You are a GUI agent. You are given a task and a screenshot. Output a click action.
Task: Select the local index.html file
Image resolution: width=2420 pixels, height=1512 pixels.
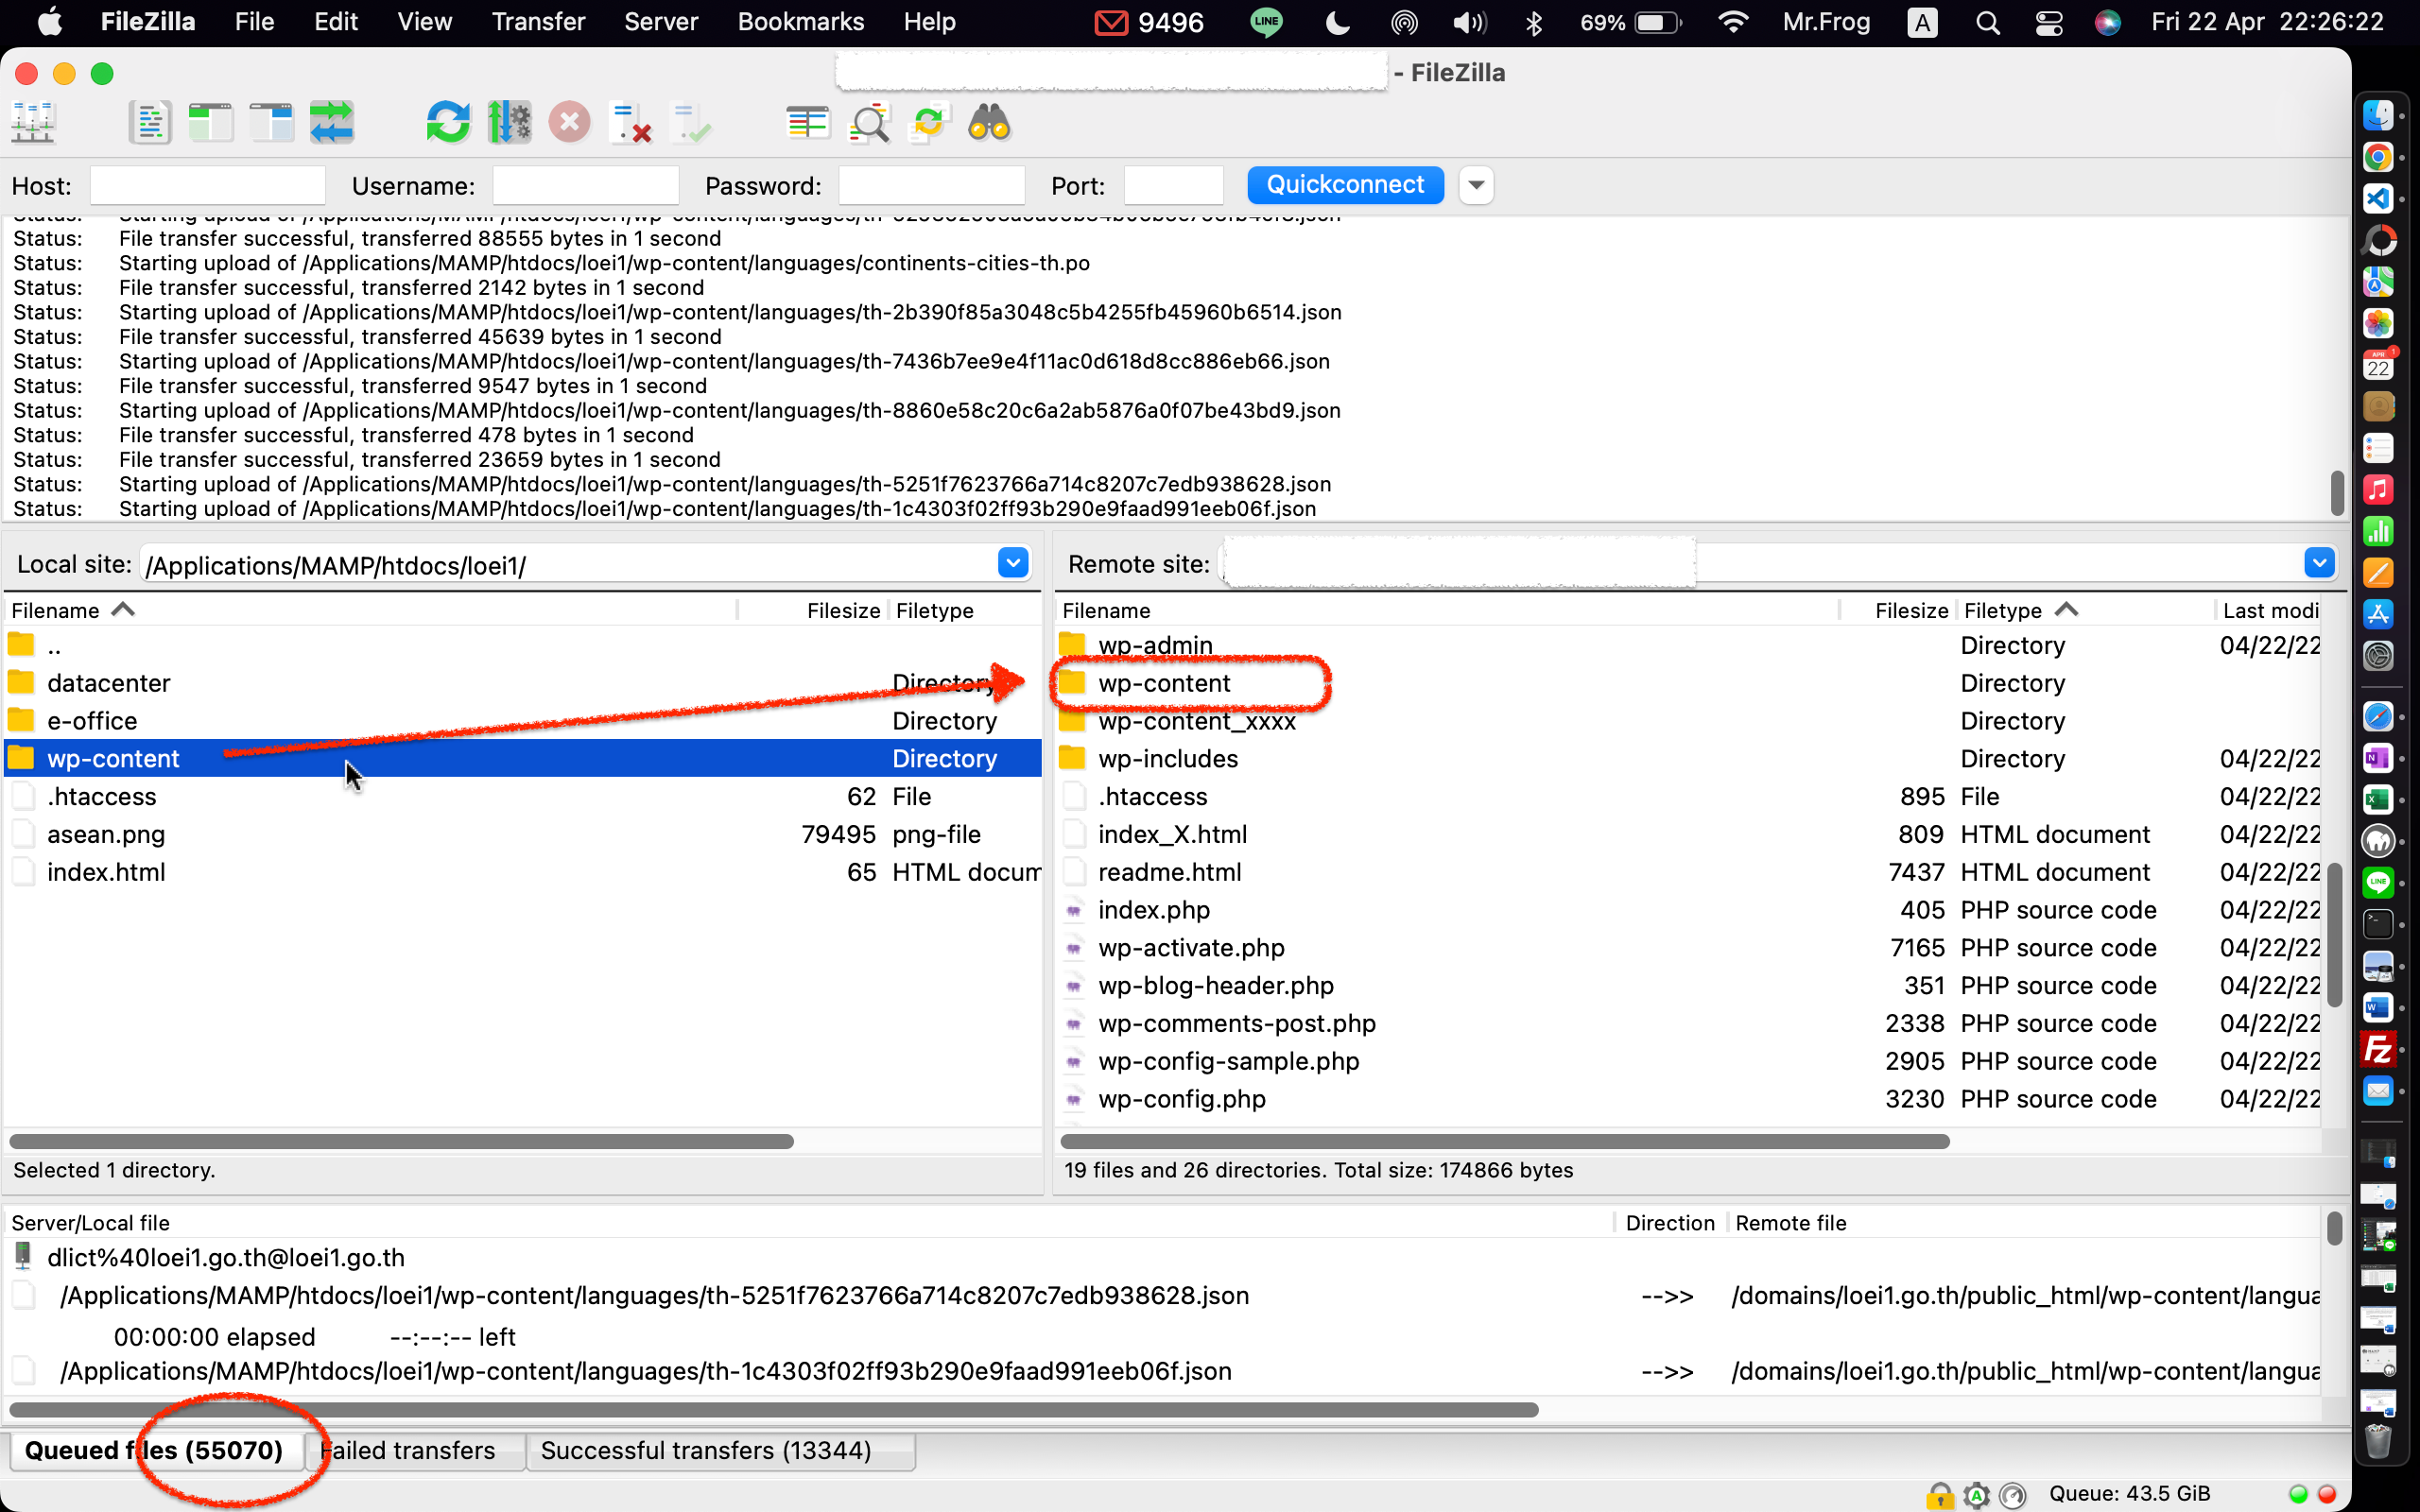(x=522, y=872)
